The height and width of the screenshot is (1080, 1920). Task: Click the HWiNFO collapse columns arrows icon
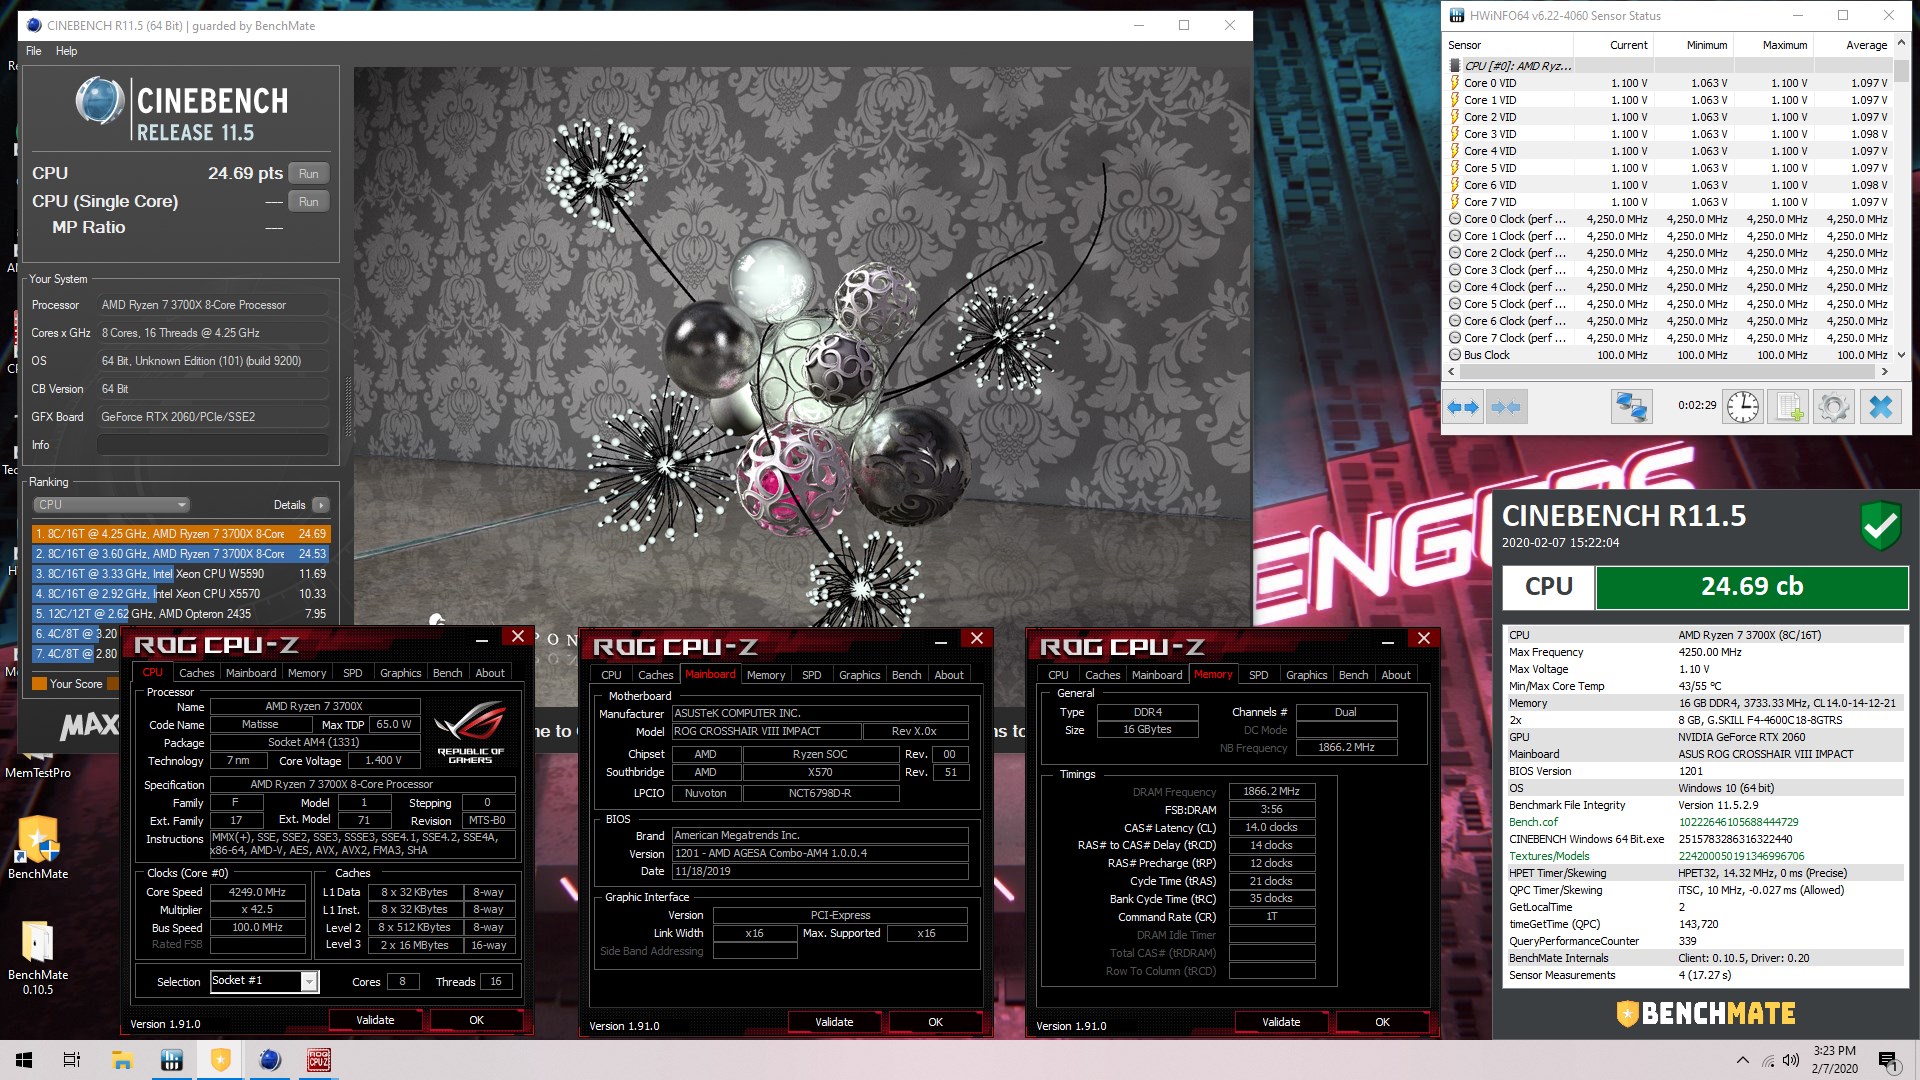(1506, 407)
